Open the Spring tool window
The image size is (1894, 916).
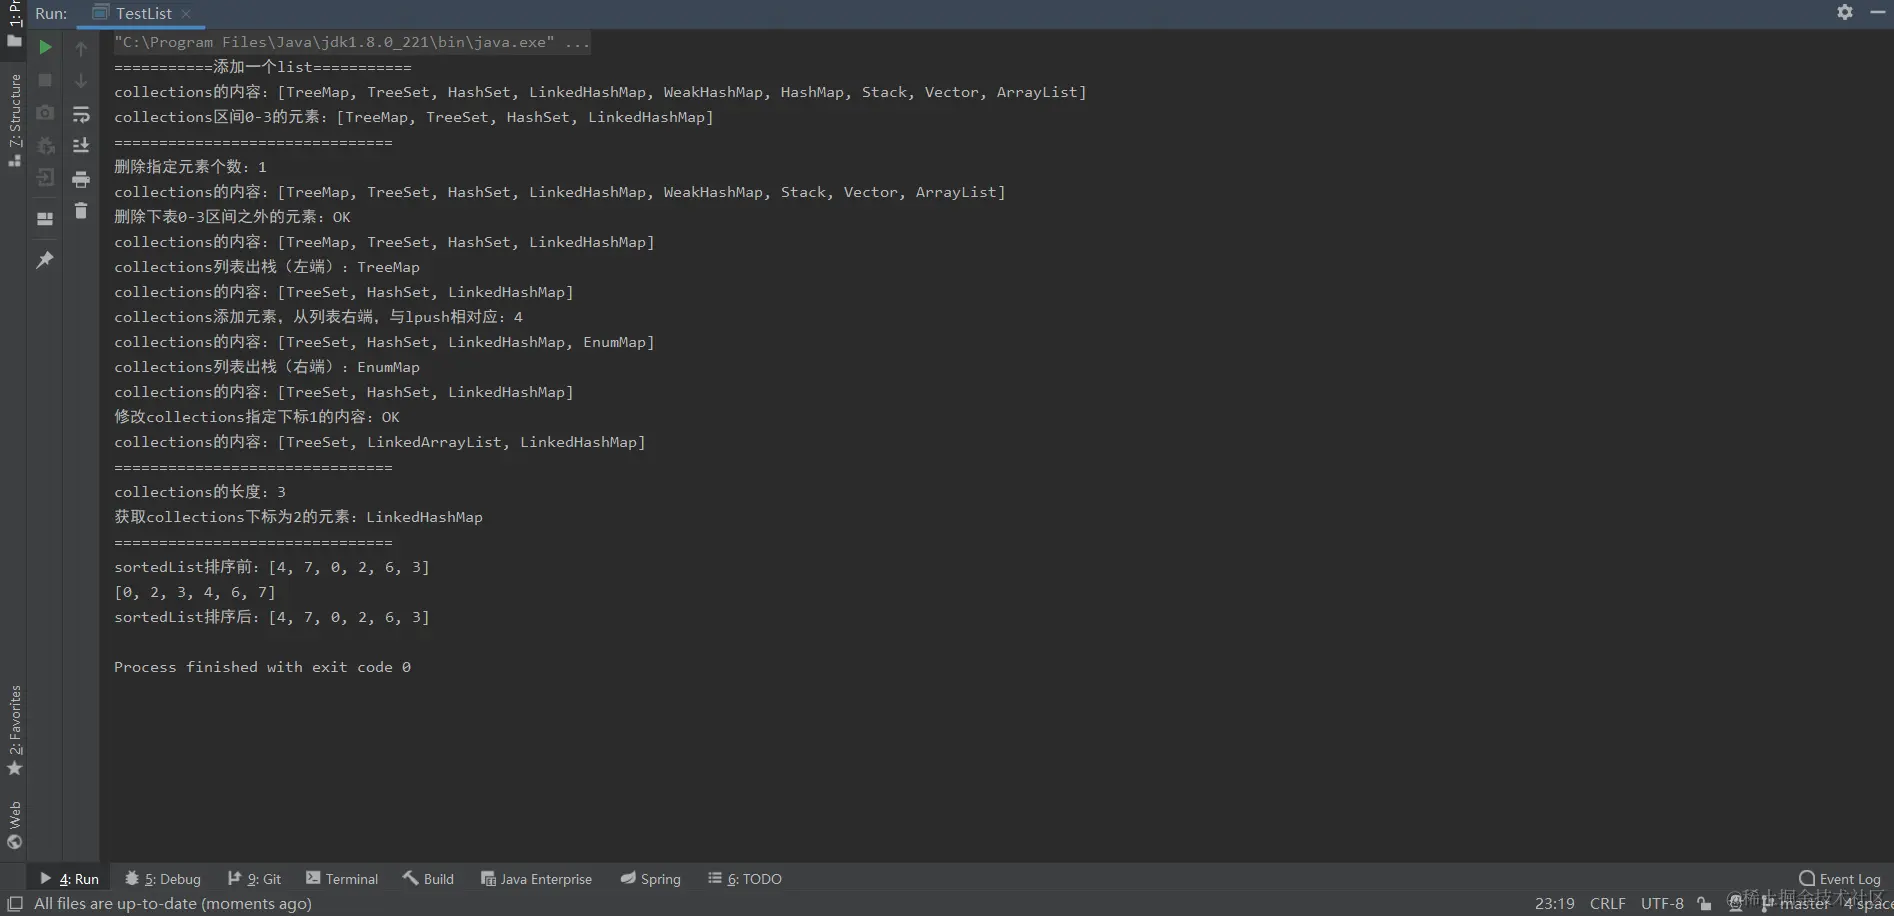650,879
